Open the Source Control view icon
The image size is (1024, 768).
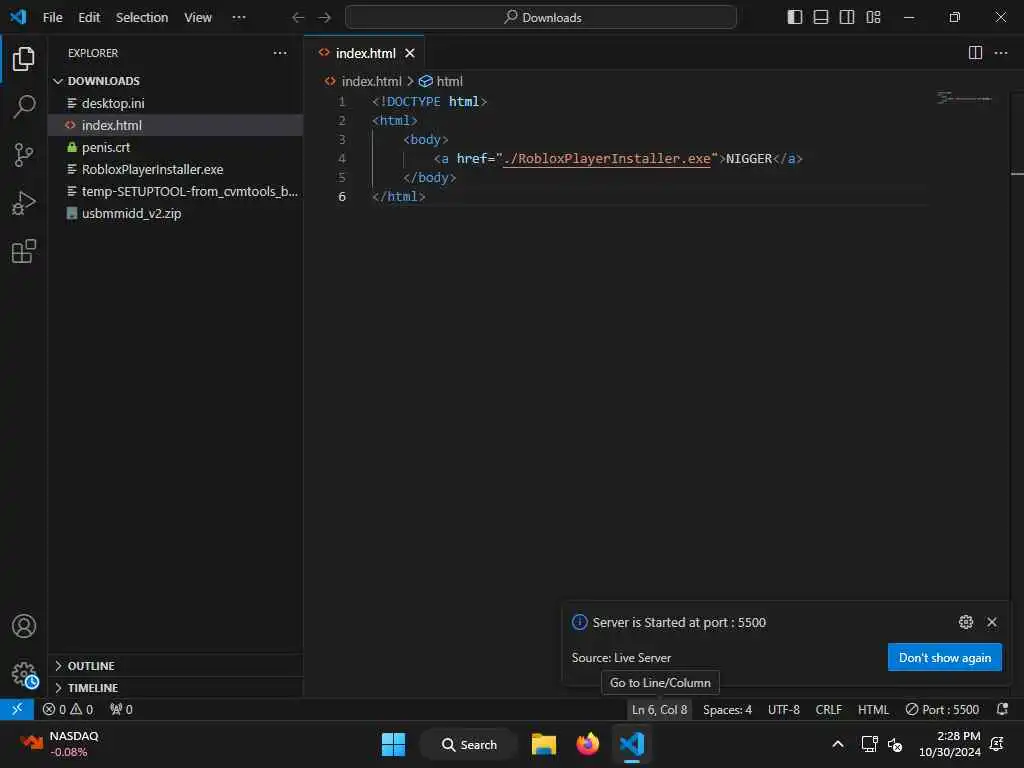click(24, 155)
